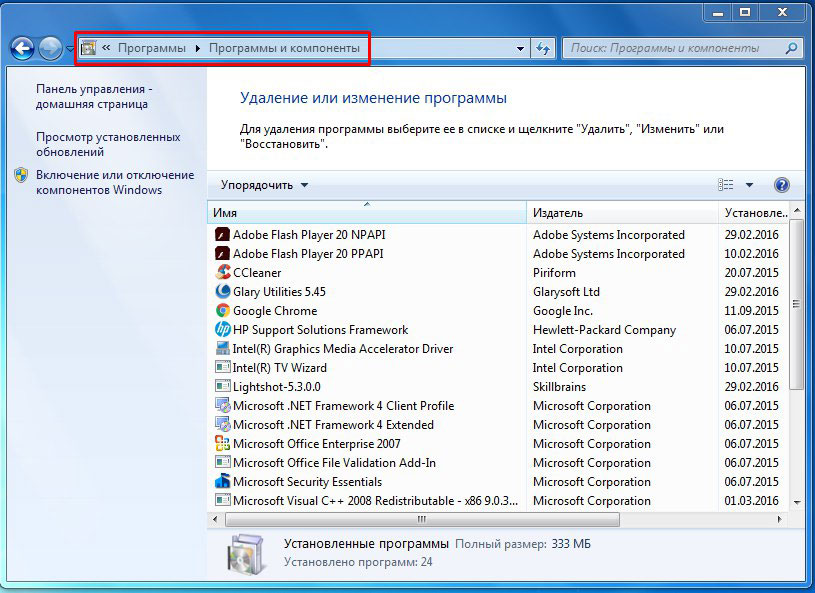Image resolution: width=815 pixels, height=593 pixels.
Task: Sort the list by the Издатель column header
Action: pyautogui.click(x=620, y=213)
